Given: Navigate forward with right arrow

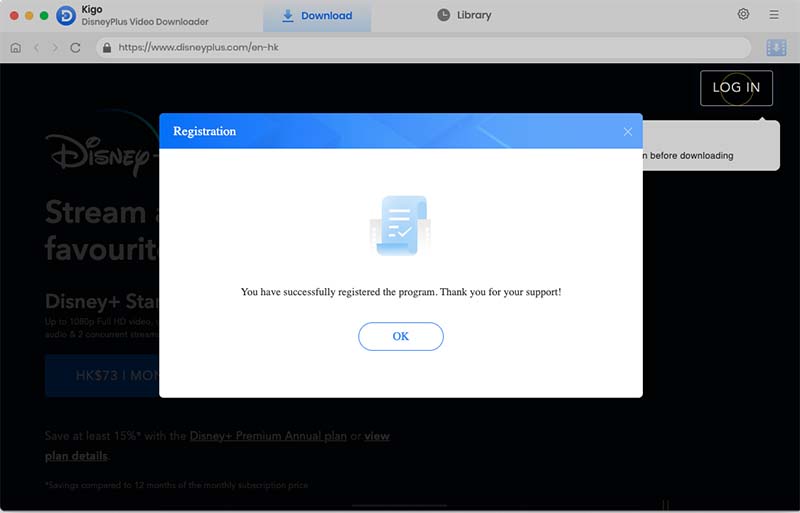Looking at the screenshot, I should [x=55, y=47].
